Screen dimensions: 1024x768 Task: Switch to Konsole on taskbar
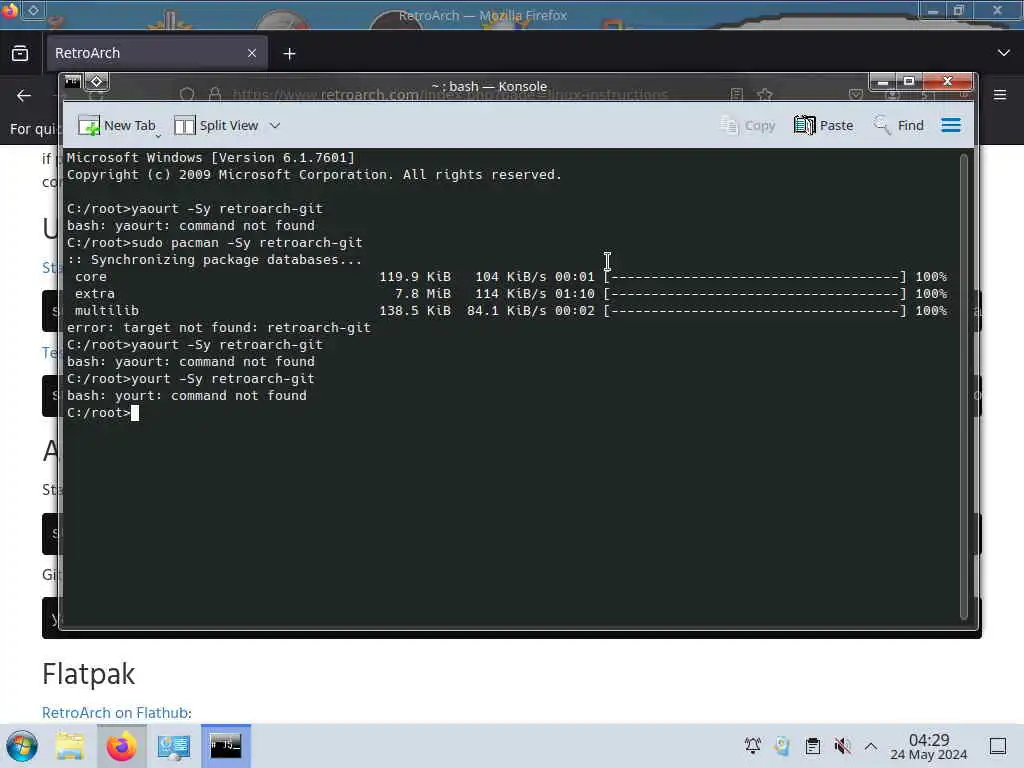coord(225,746)
